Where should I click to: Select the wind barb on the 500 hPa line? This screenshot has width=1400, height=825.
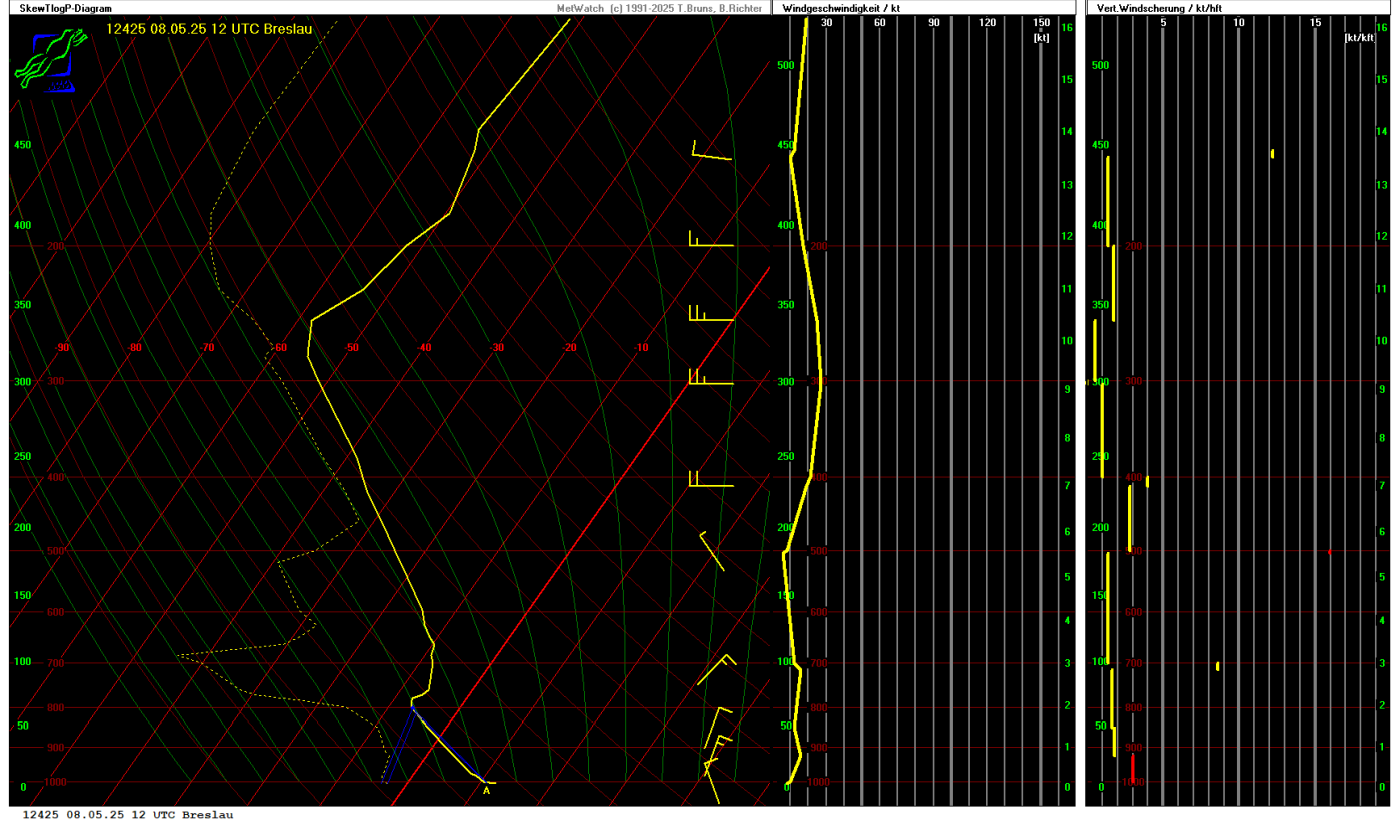(712, 551)
